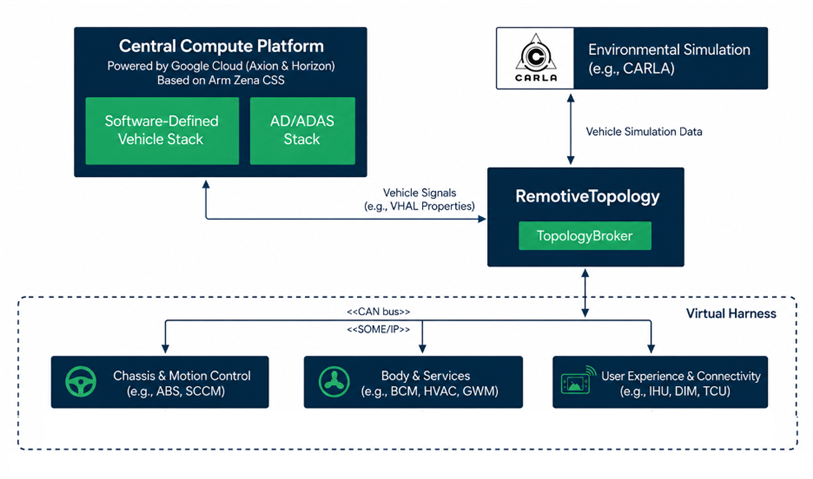
Task: Click the Vehicle Signals label
Action: 419,193
